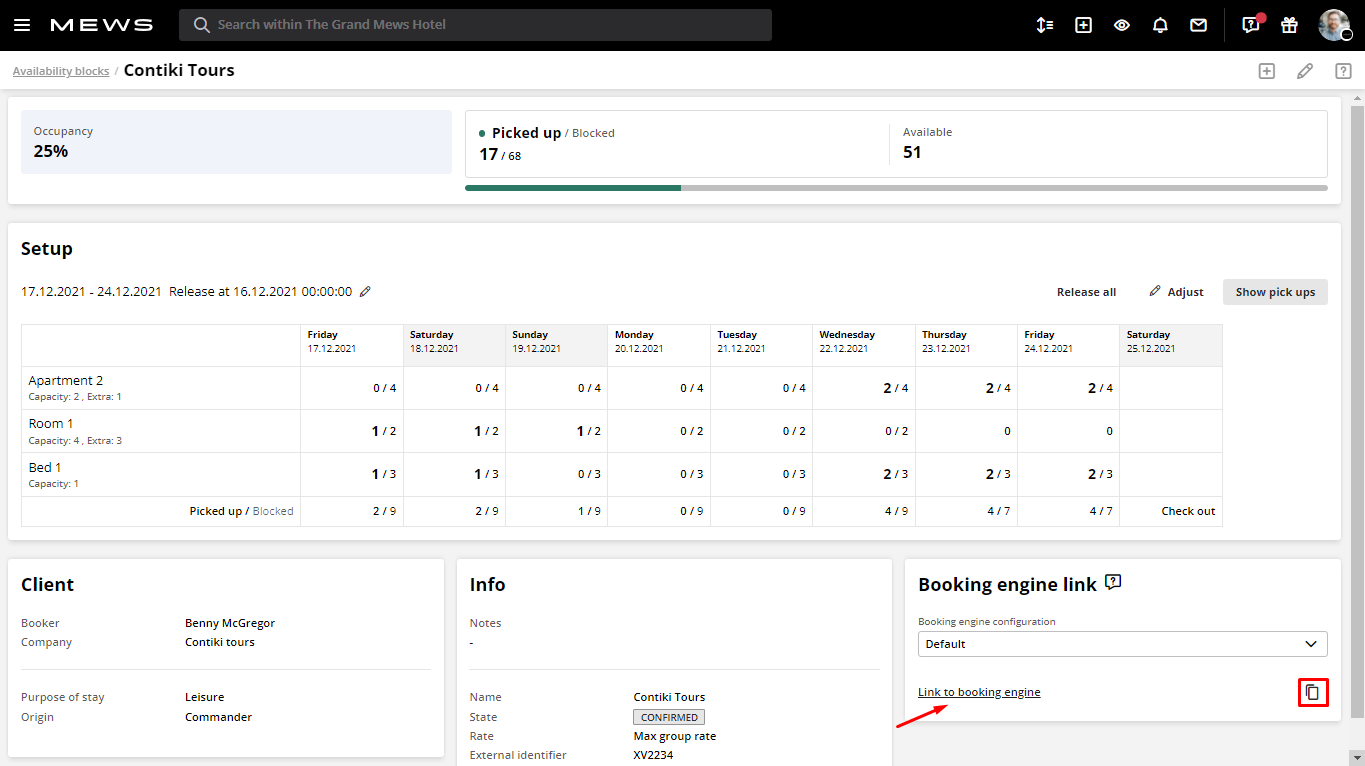The width and height of the screenshot is (1365, 766).
Task: Click the profile avatar in top right
Action: 1336,25
